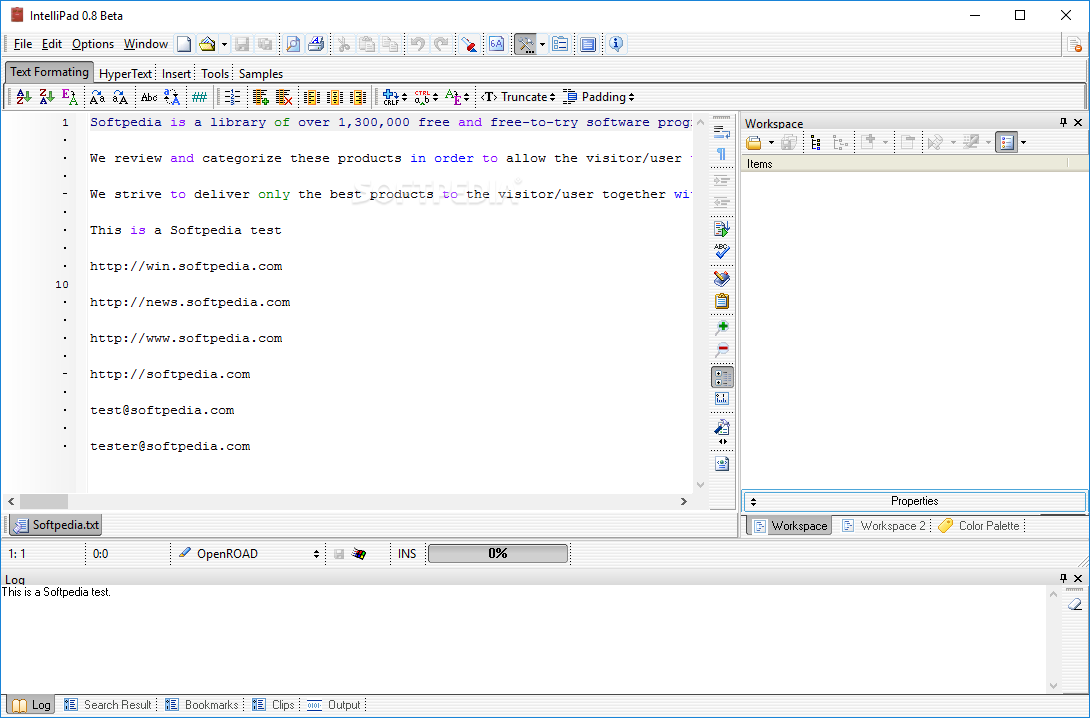This screenshot has height=718, width=1090.
Task: Toggle the list panel icon in main toolbar
Action: point(560,44)
